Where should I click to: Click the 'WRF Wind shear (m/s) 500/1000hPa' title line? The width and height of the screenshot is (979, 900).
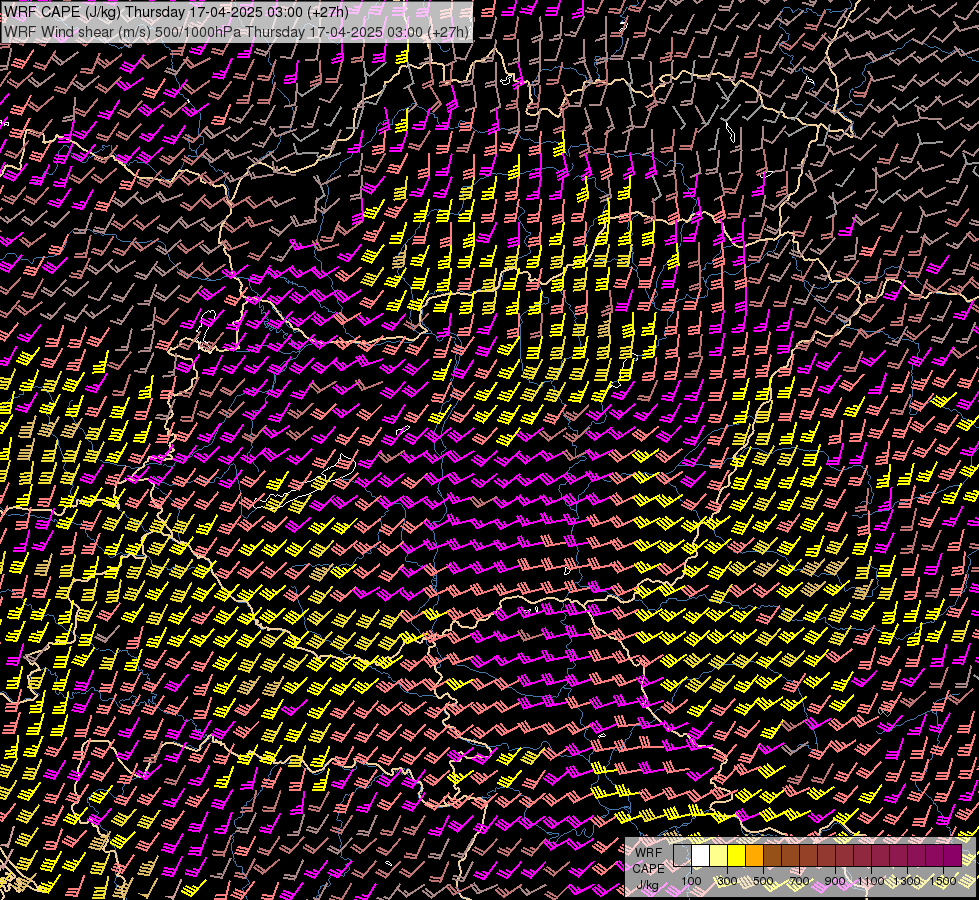(x=236, y=32)
